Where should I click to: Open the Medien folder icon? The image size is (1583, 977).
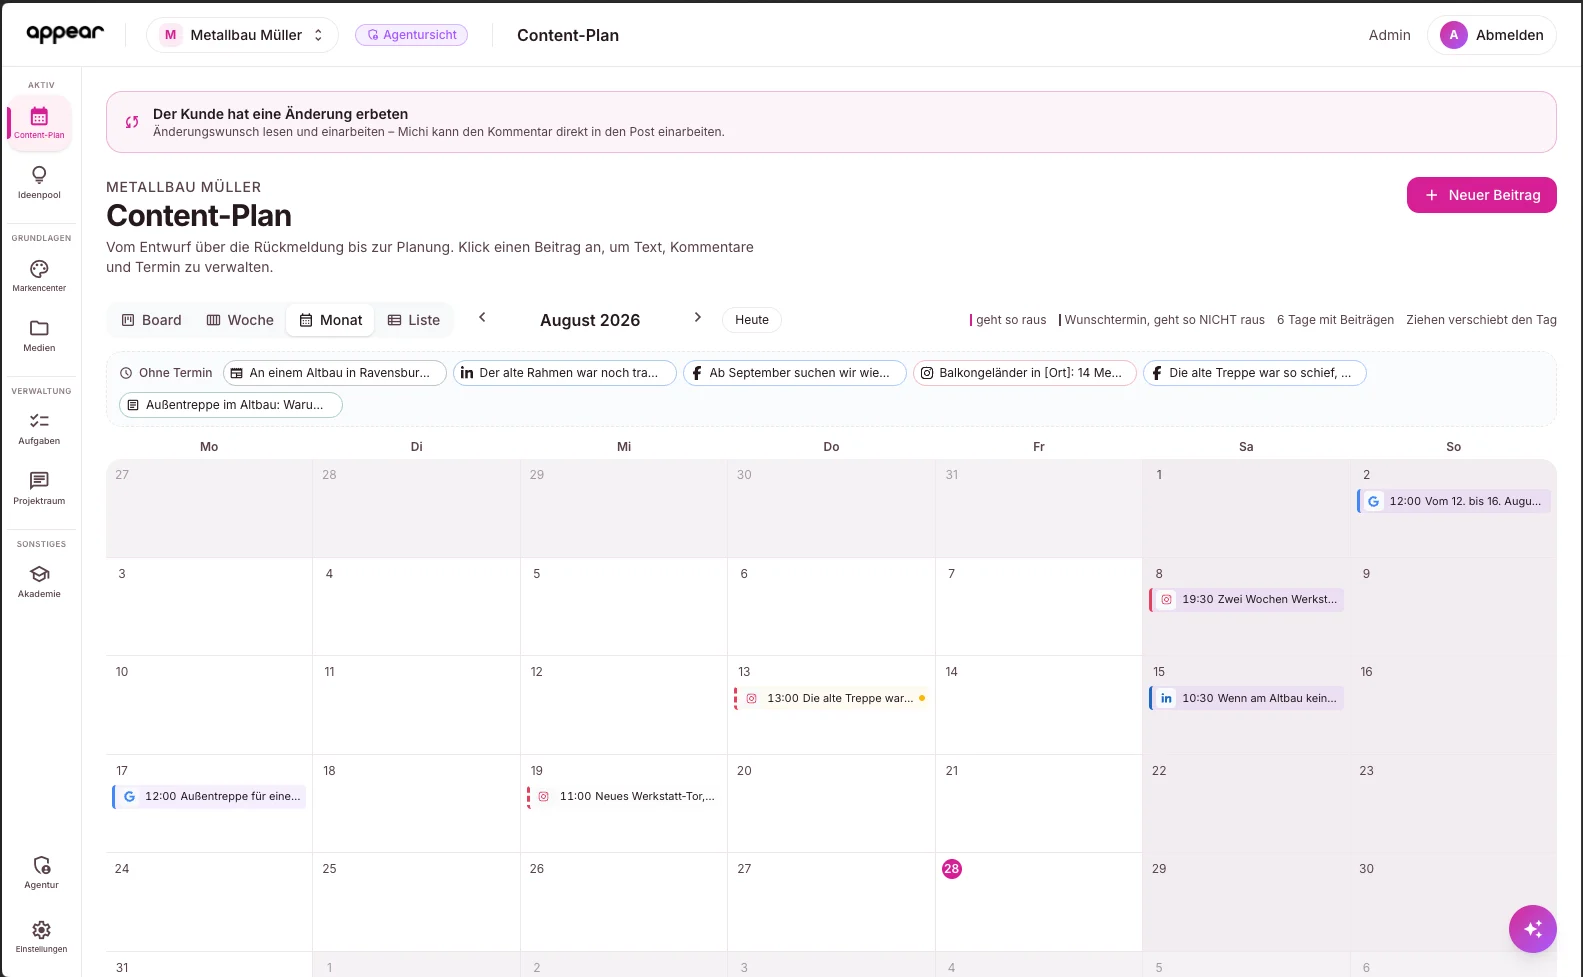tap(39, 328)
